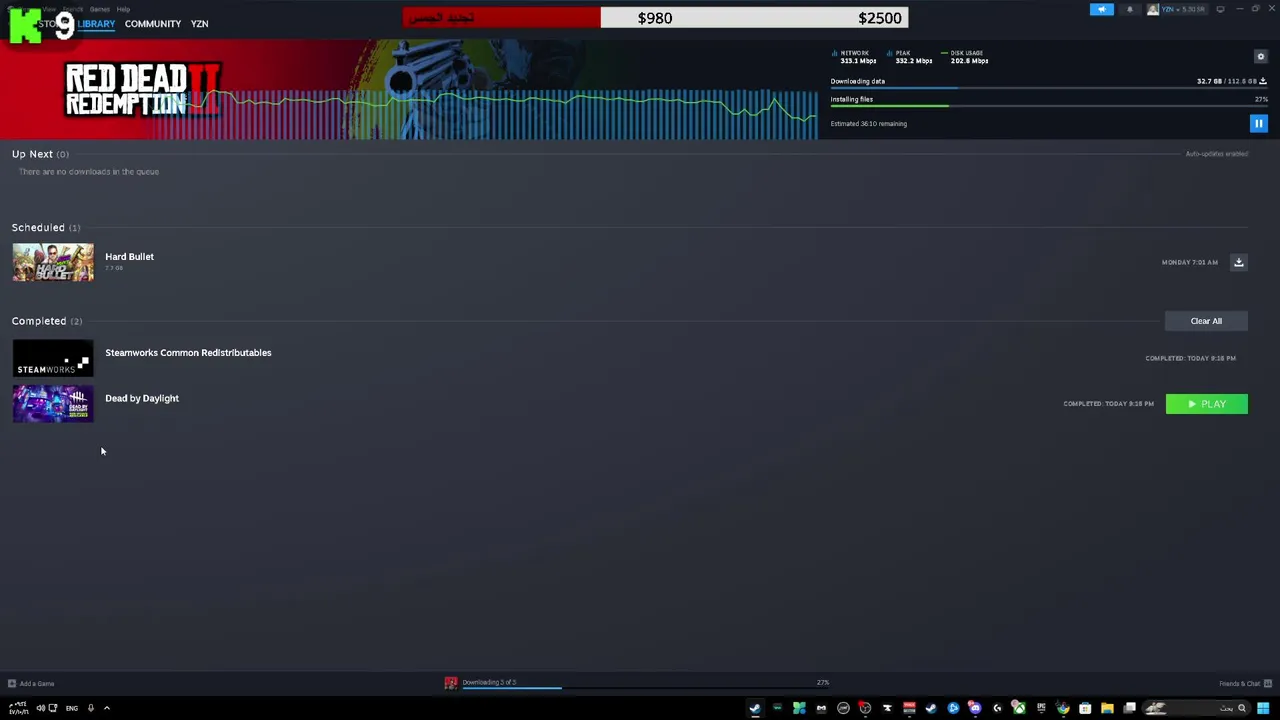Open Friends & Chat

coord(1244,684)
